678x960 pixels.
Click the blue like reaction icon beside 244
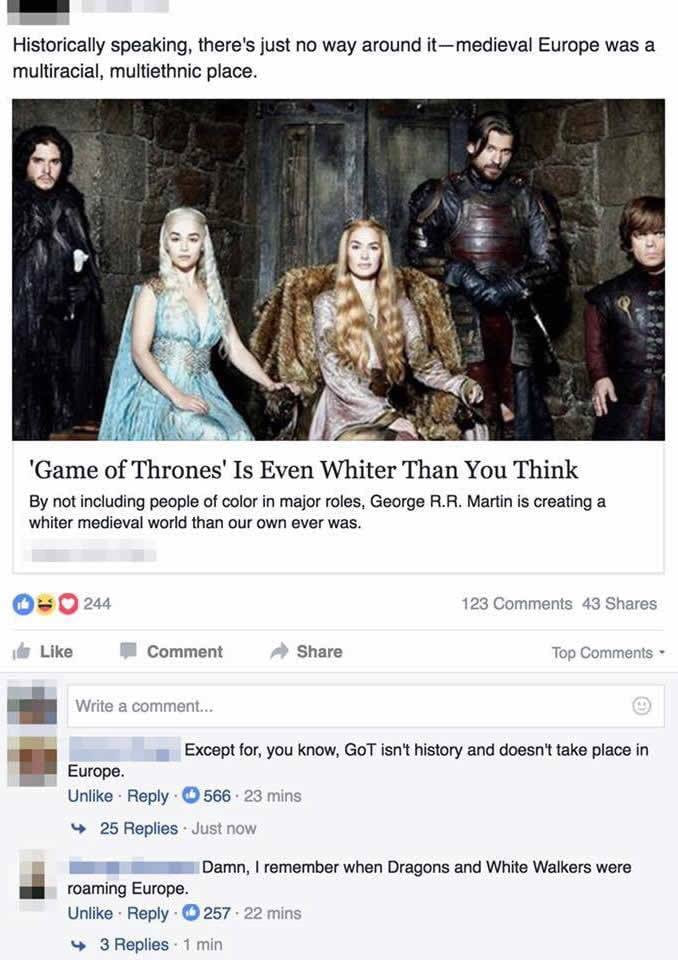(x=23, y=604)
